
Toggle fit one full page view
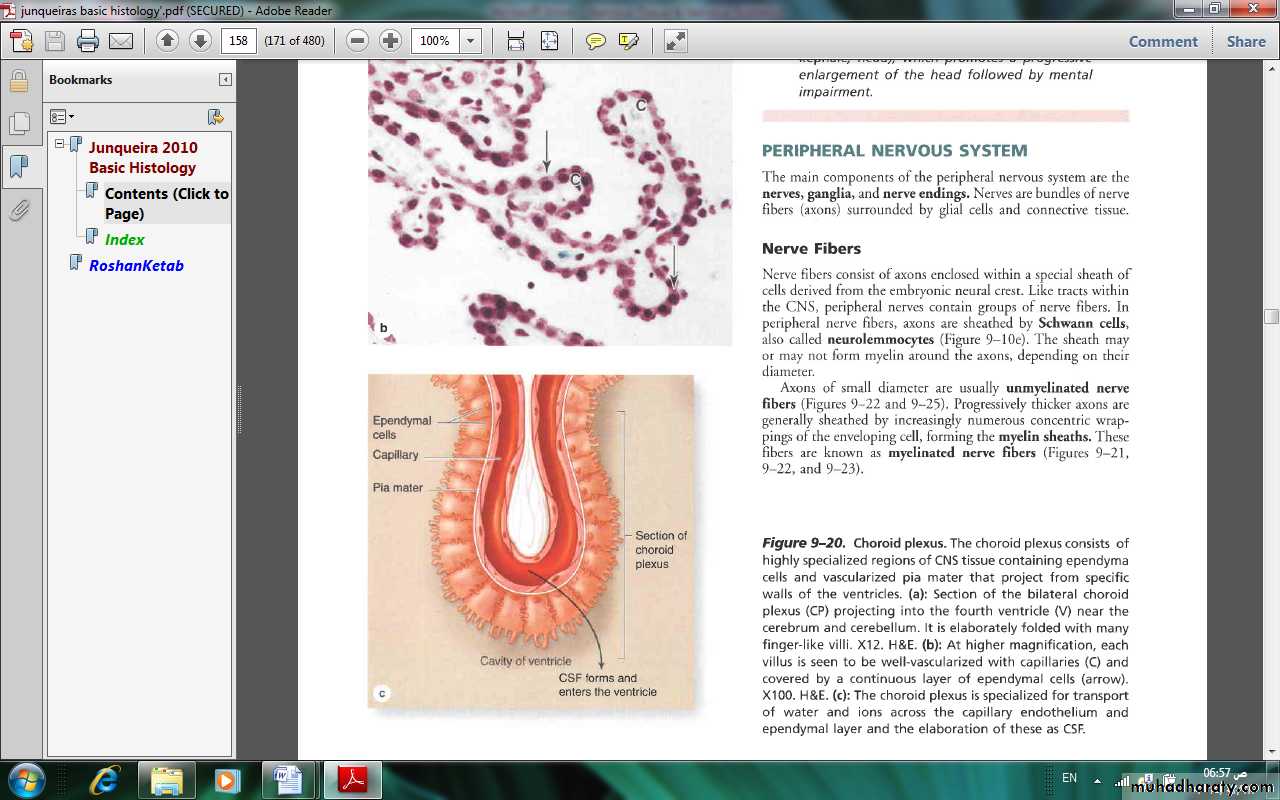pos(549,41)
